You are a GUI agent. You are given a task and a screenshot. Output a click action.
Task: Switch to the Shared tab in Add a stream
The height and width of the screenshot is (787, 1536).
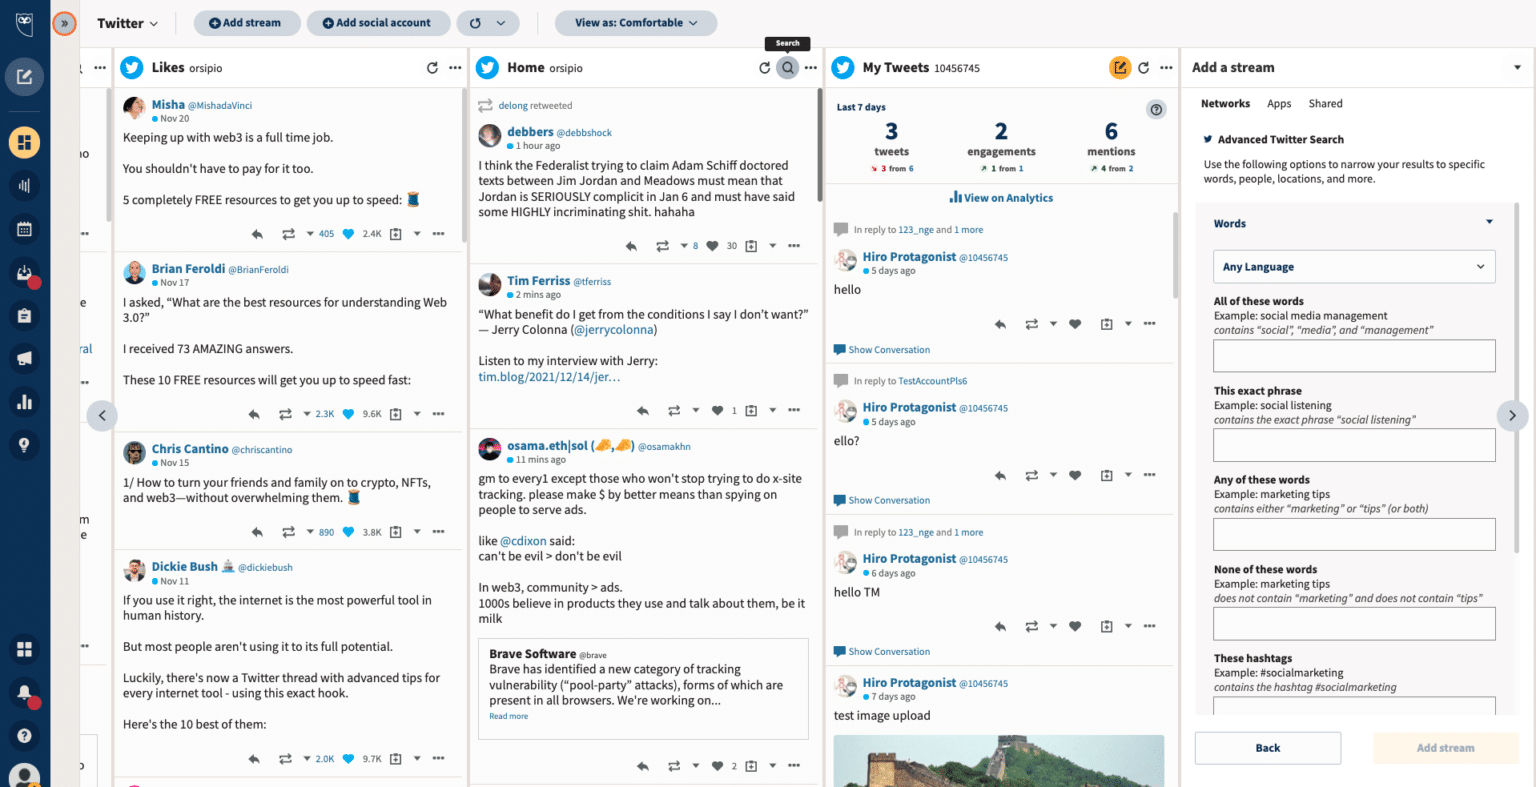1325,103
